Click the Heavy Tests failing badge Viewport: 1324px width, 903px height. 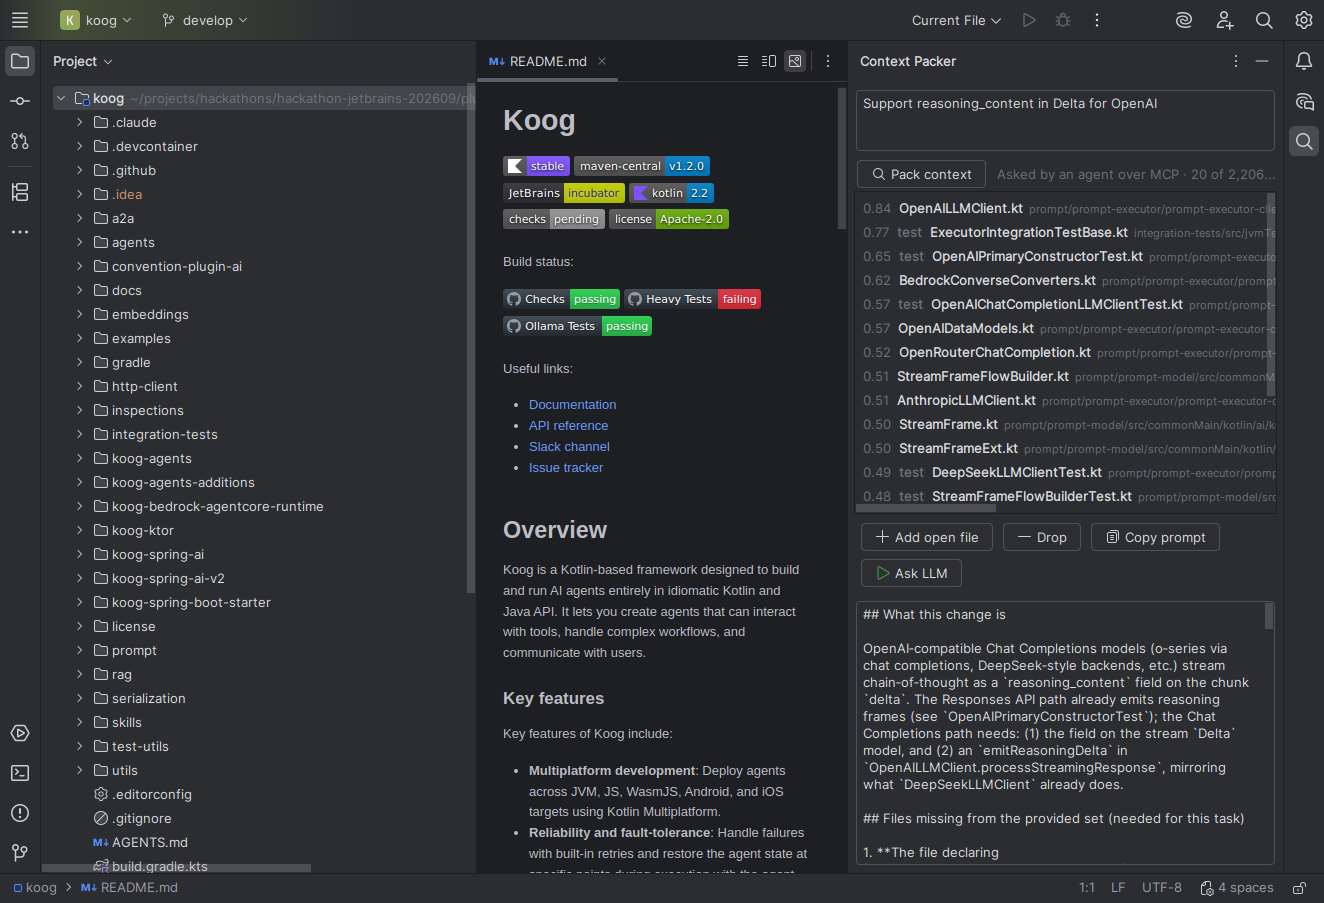point(693,299)
